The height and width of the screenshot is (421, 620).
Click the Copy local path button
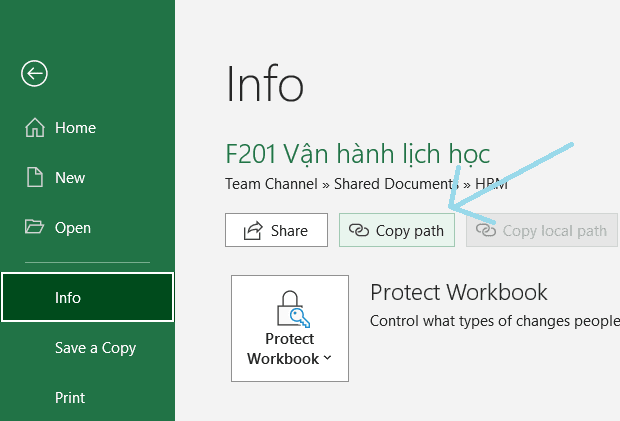pos(542,230)
